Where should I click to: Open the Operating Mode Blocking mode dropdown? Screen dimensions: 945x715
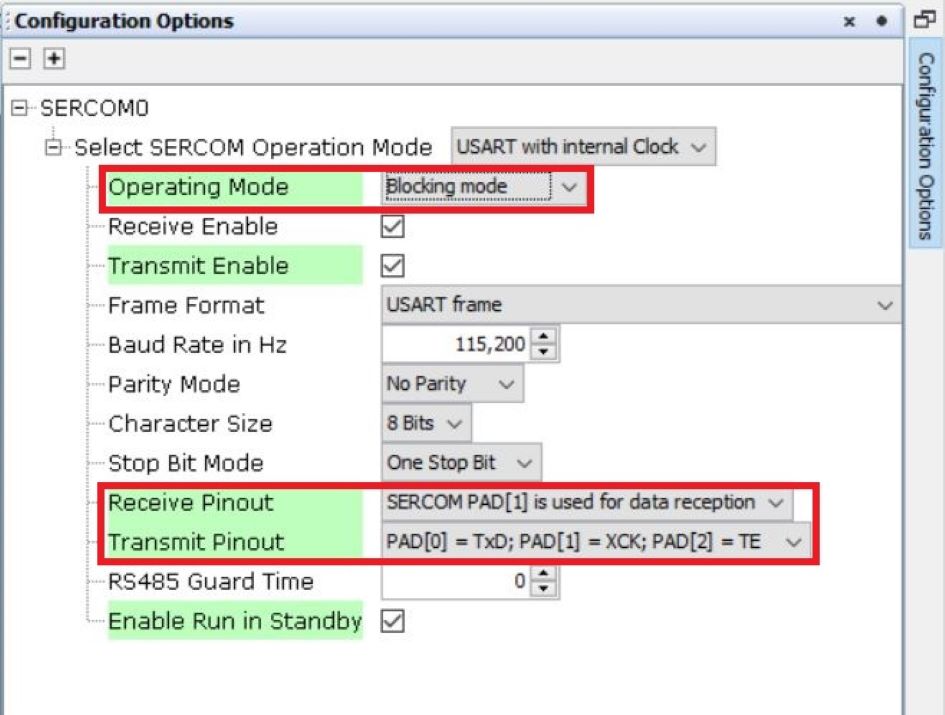click(x=484, y=187)
